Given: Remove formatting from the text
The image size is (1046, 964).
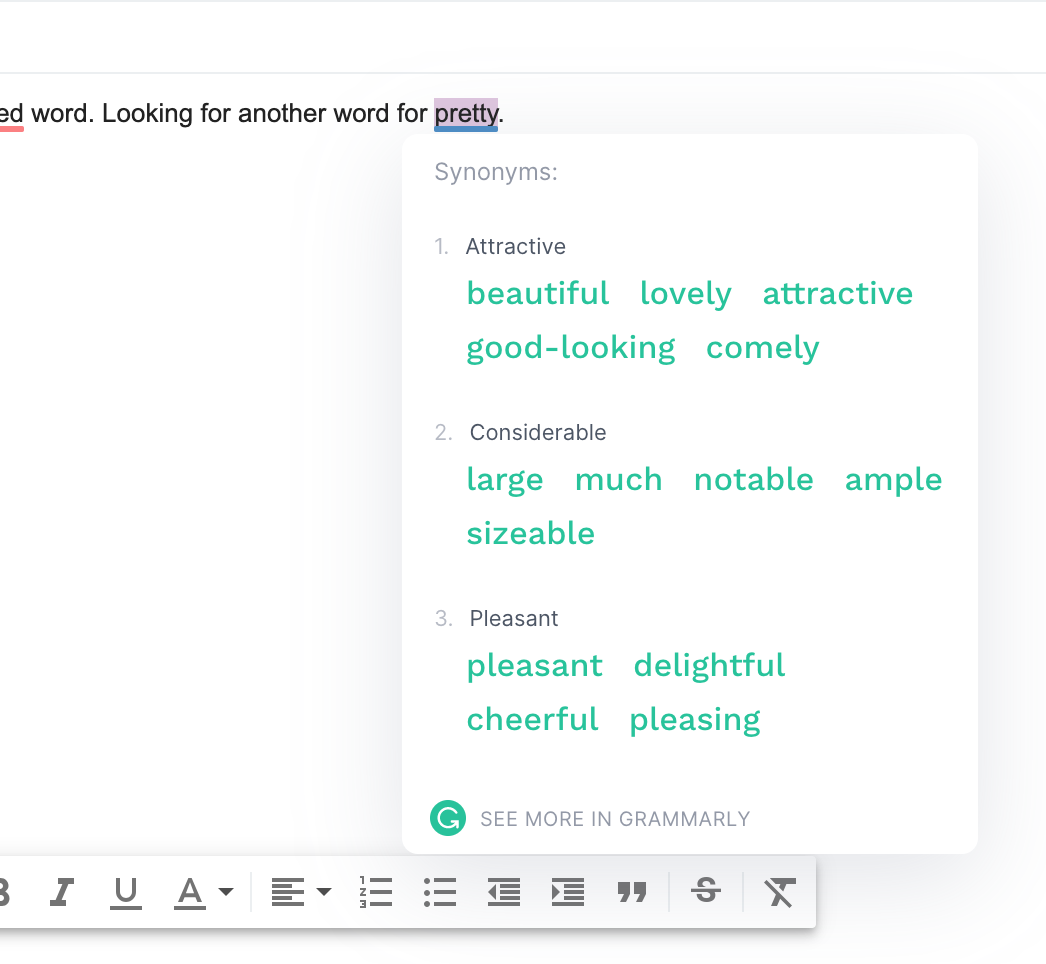Looking at the screenshot, I should [779, 893].
